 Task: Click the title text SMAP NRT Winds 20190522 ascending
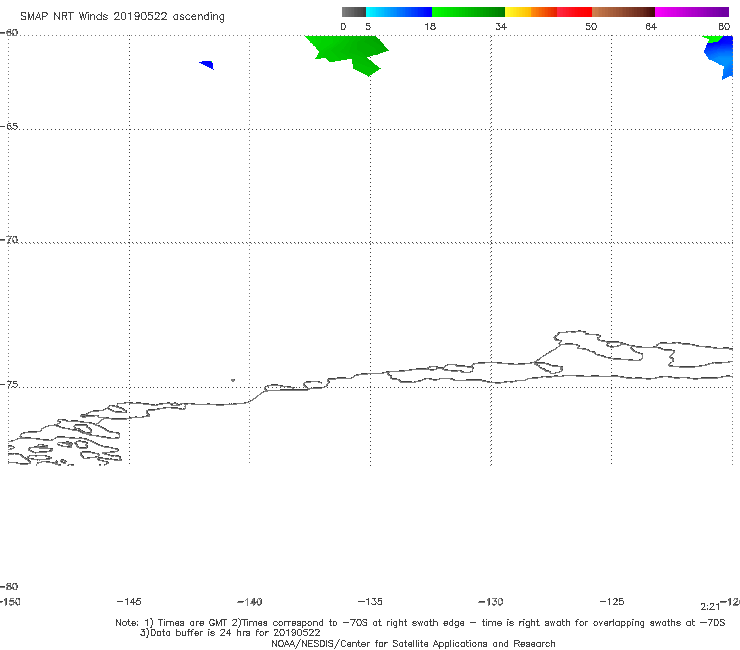click(122, 16)
